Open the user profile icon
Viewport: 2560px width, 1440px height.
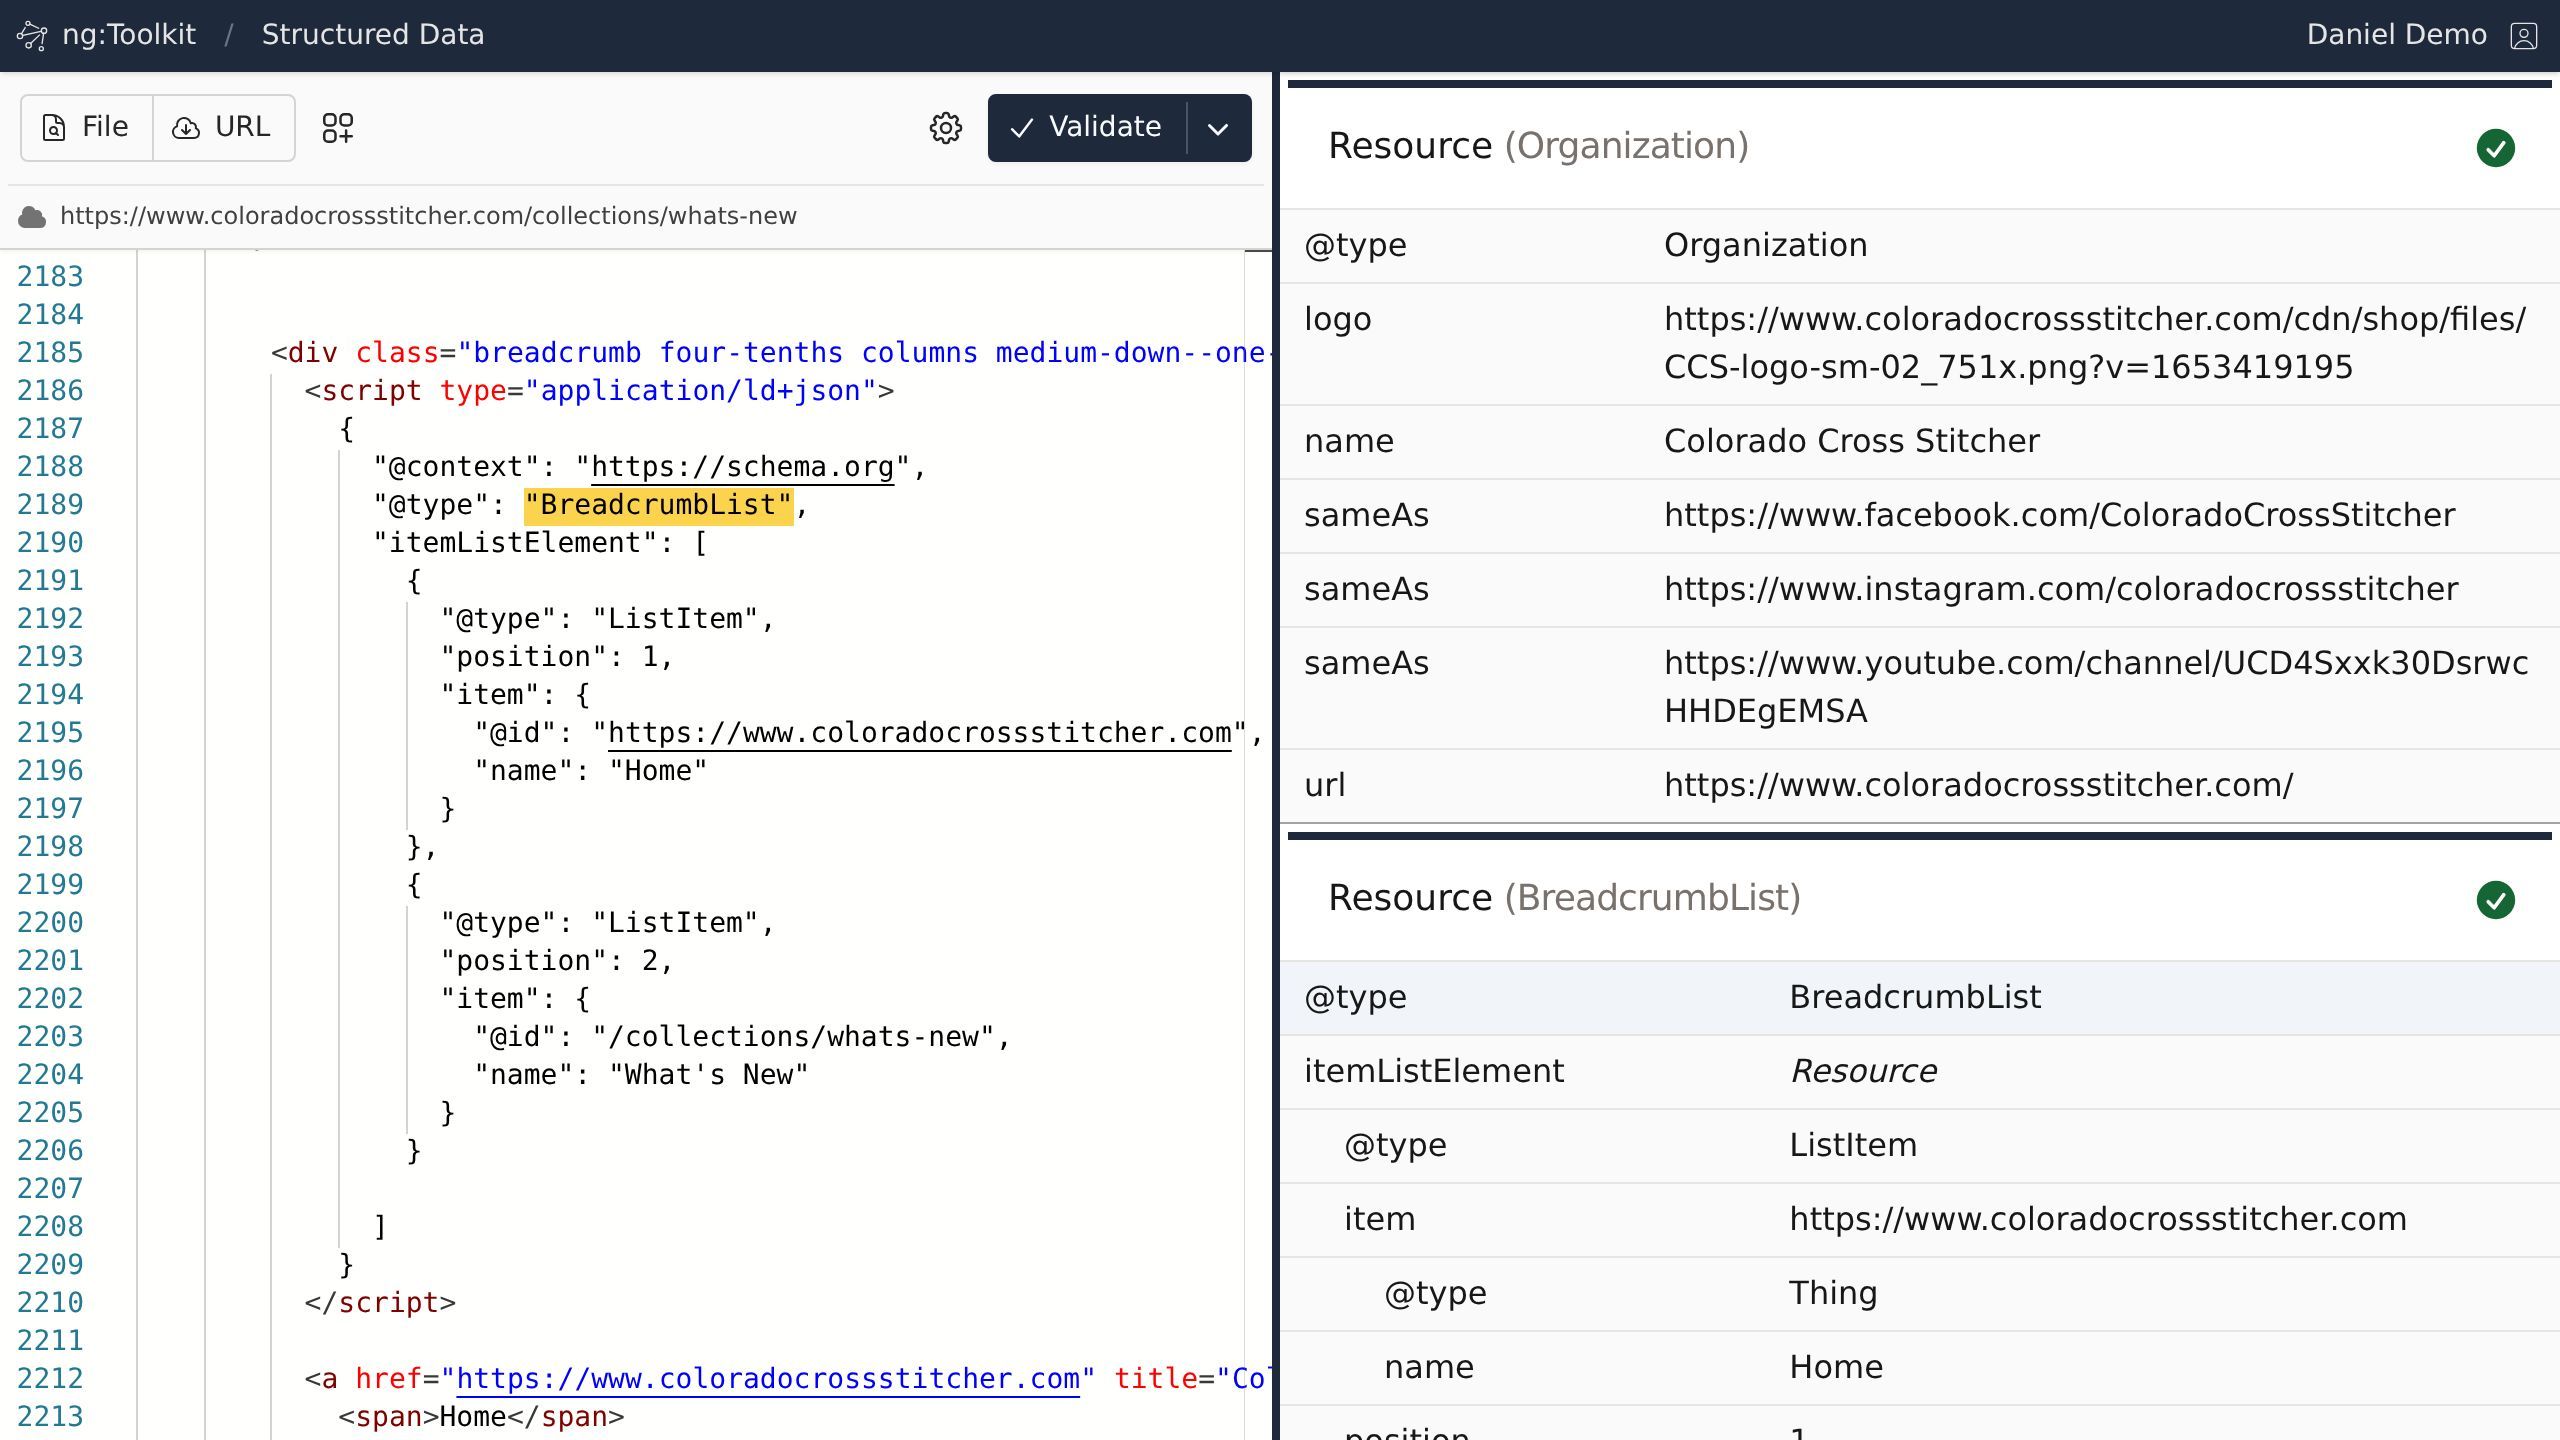click(x=2523, y=36)
